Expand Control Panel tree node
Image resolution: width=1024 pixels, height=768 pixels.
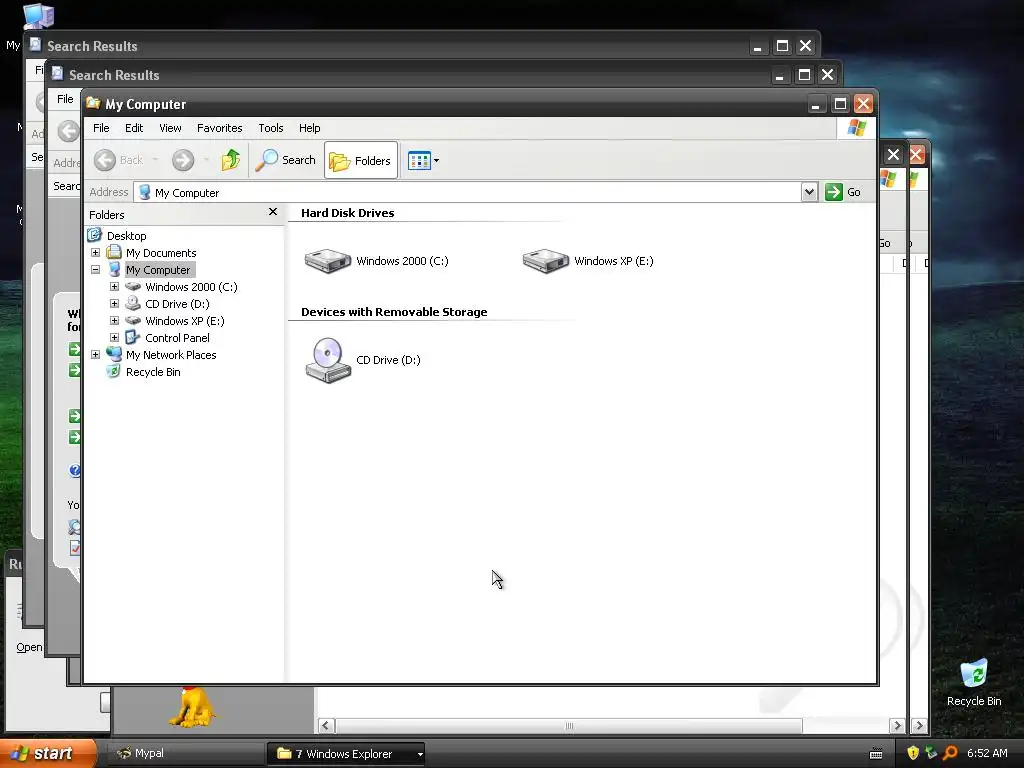(114, 337)
